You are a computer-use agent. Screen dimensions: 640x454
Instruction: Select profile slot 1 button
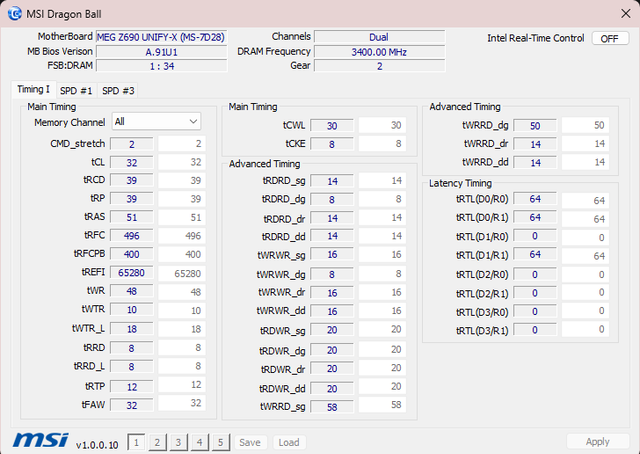136,442
